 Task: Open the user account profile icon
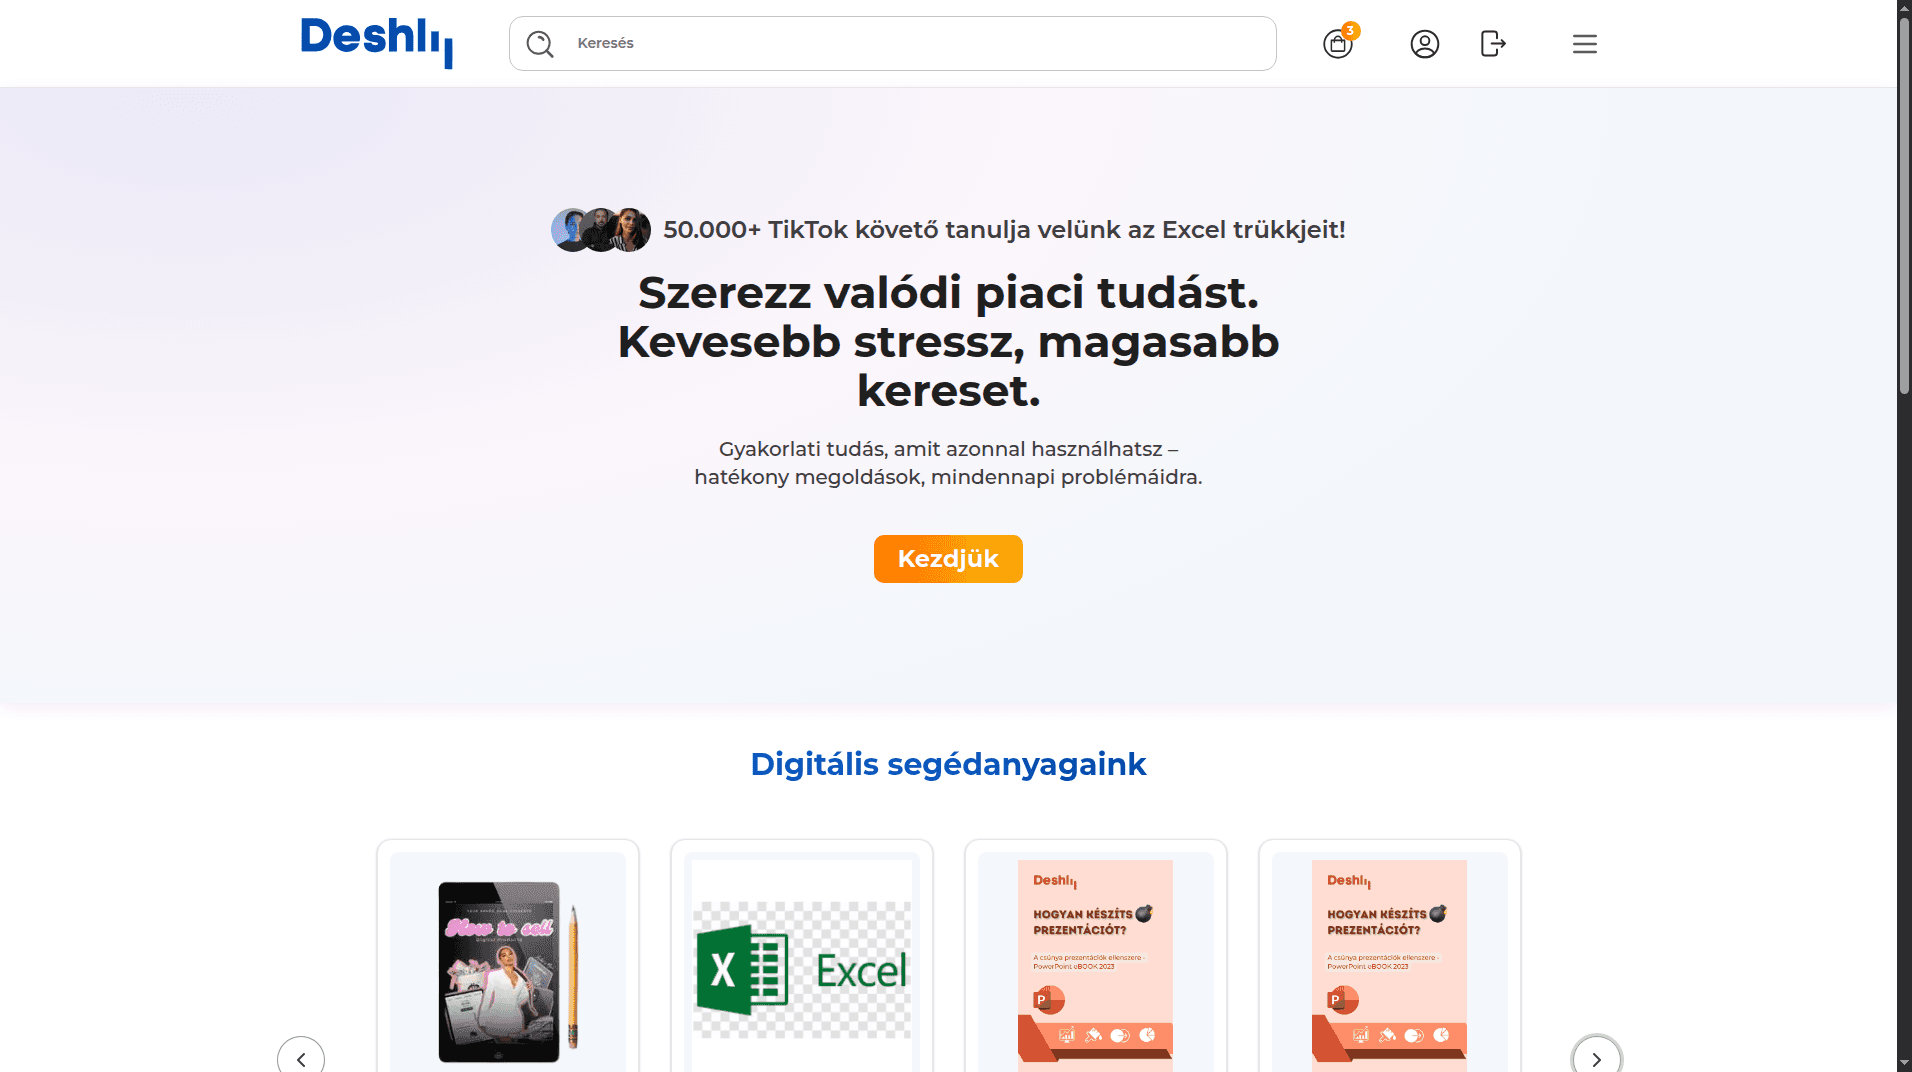pos(1425,44)
